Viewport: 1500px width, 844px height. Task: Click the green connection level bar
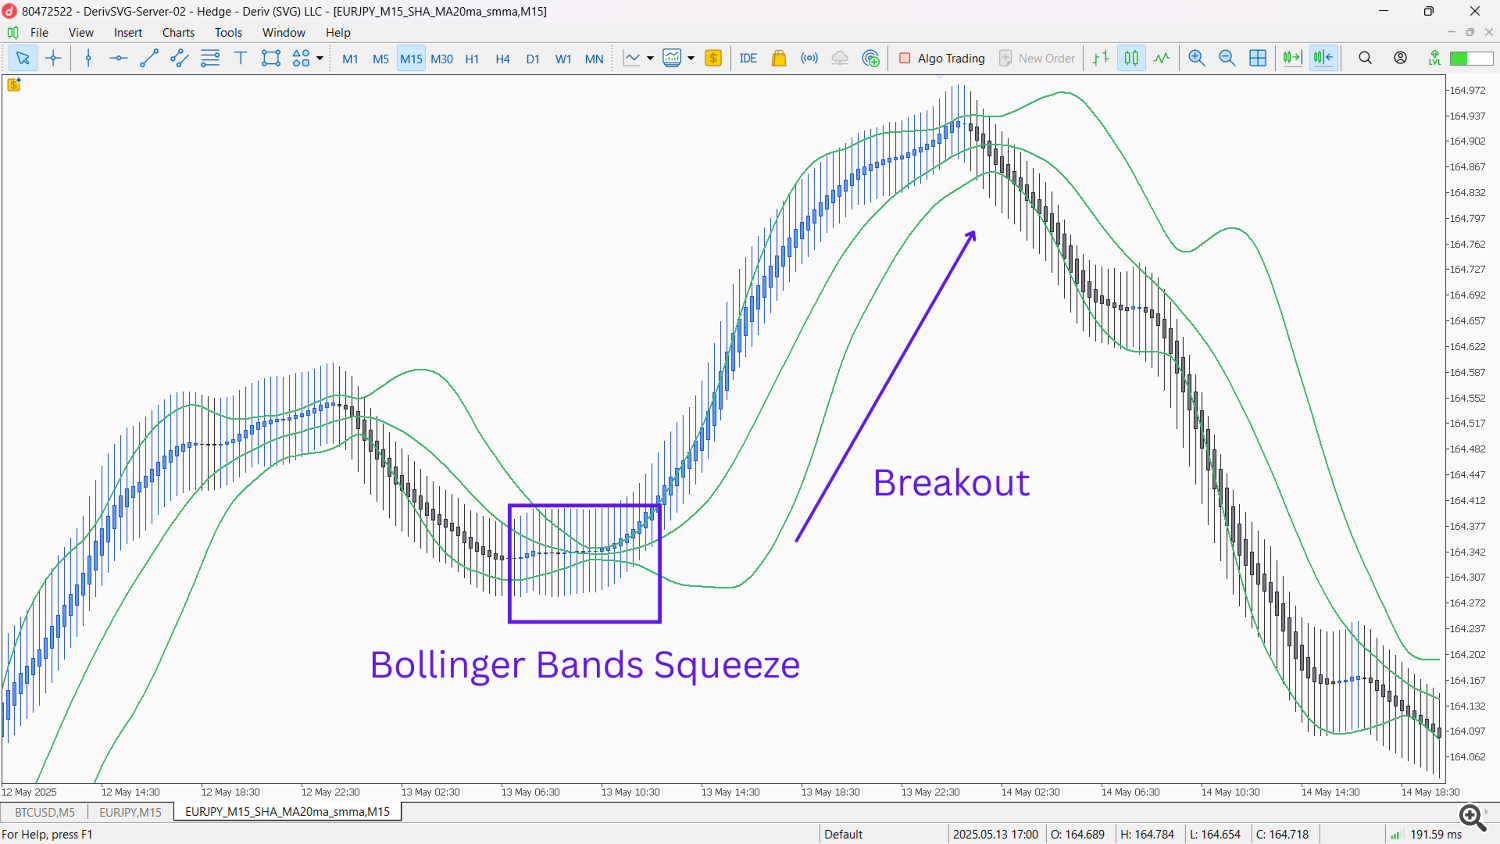click(1471, 58)
